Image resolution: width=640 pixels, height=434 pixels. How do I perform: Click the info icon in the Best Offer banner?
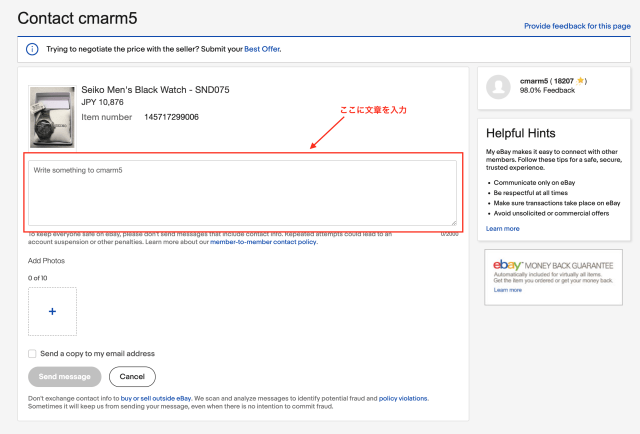coord(32,48)
